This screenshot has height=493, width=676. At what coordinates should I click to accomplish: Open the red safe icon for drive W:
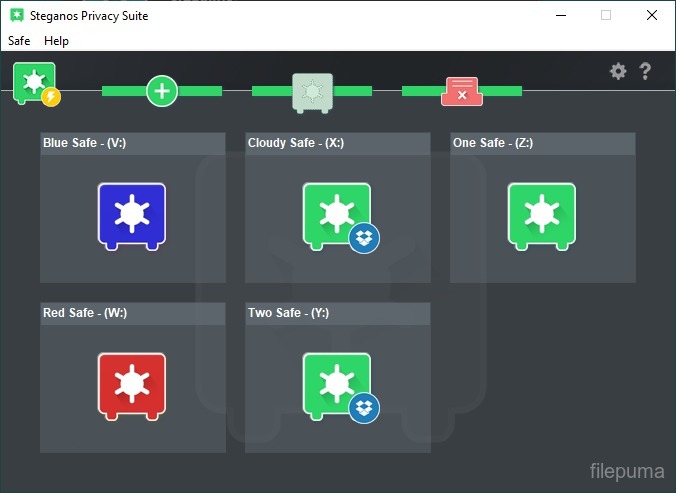point(132,385)
